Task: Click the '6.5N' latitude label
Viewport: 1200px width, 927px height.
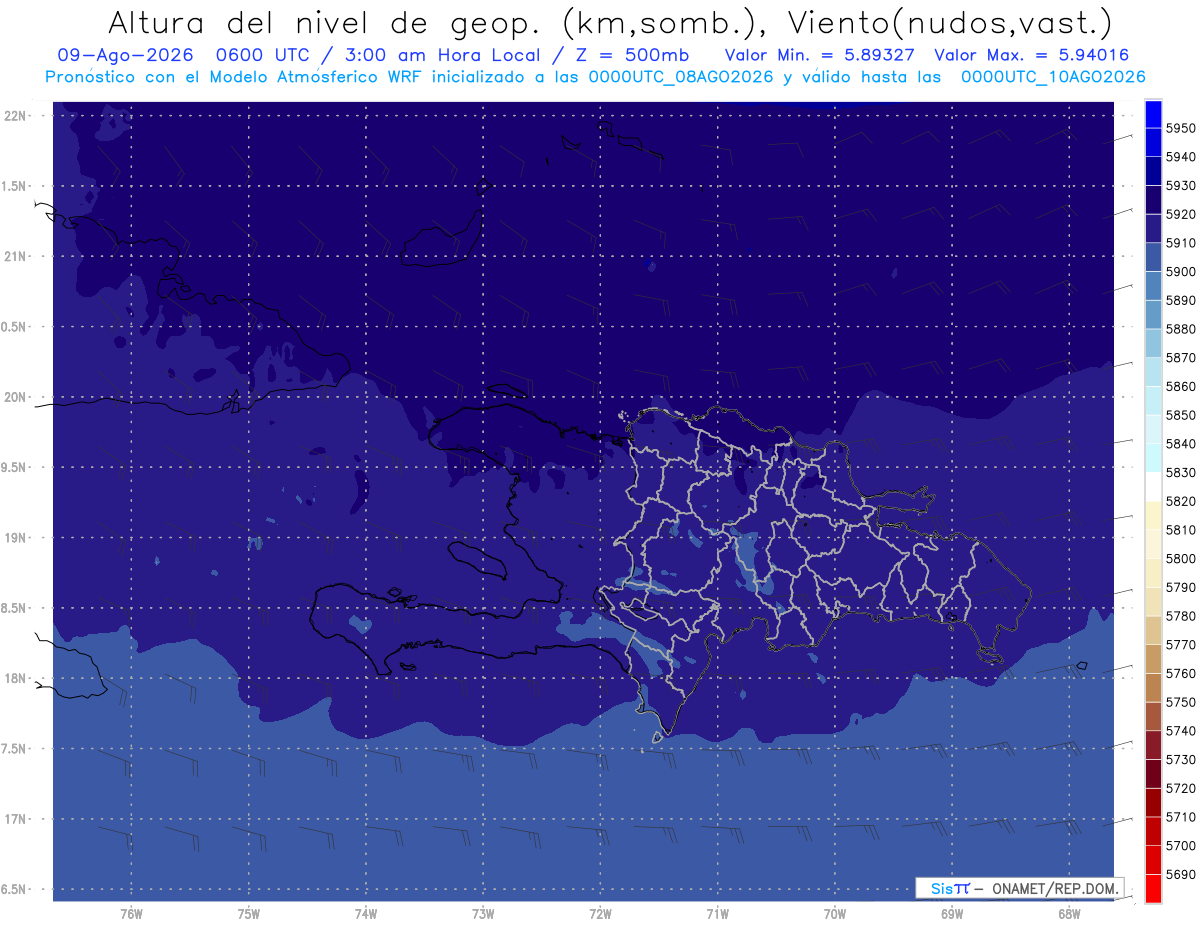Action: 13,889
